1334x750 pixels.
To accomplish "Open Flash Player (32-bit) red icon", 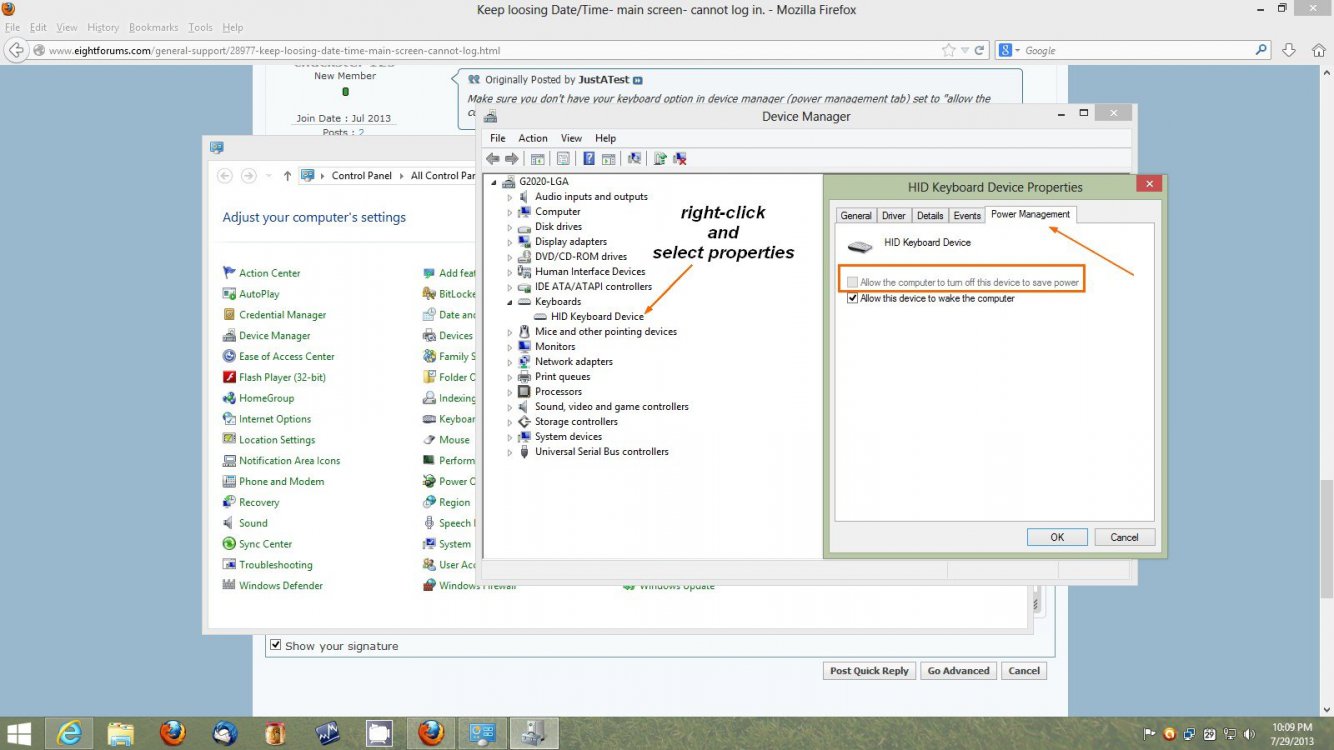I will coord(229,377).
